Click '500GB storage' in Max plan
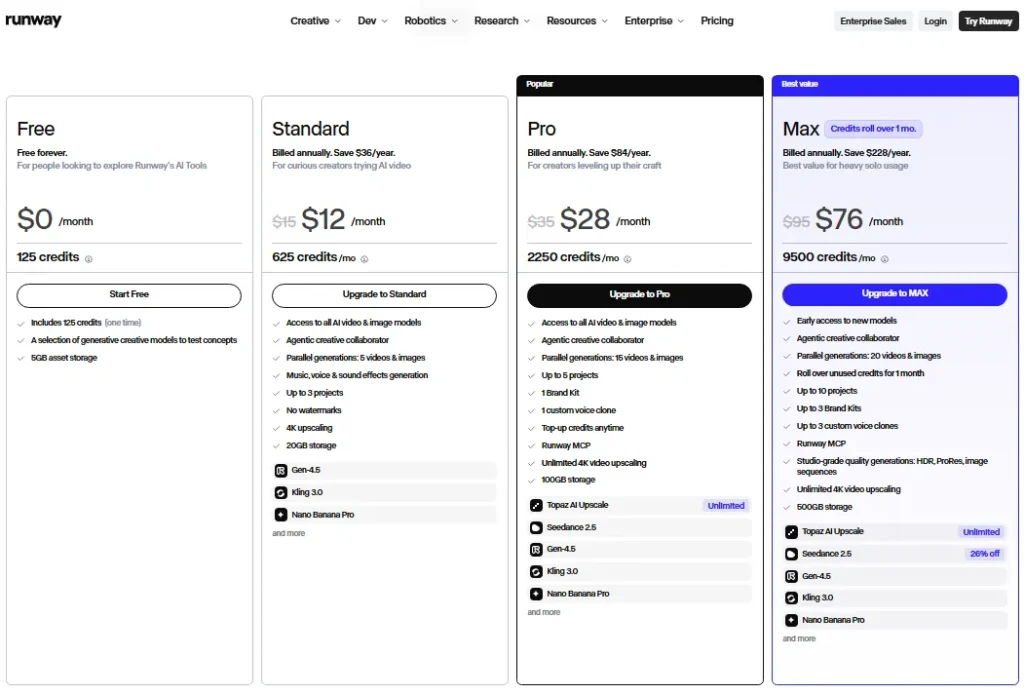 tap(824, 507)
